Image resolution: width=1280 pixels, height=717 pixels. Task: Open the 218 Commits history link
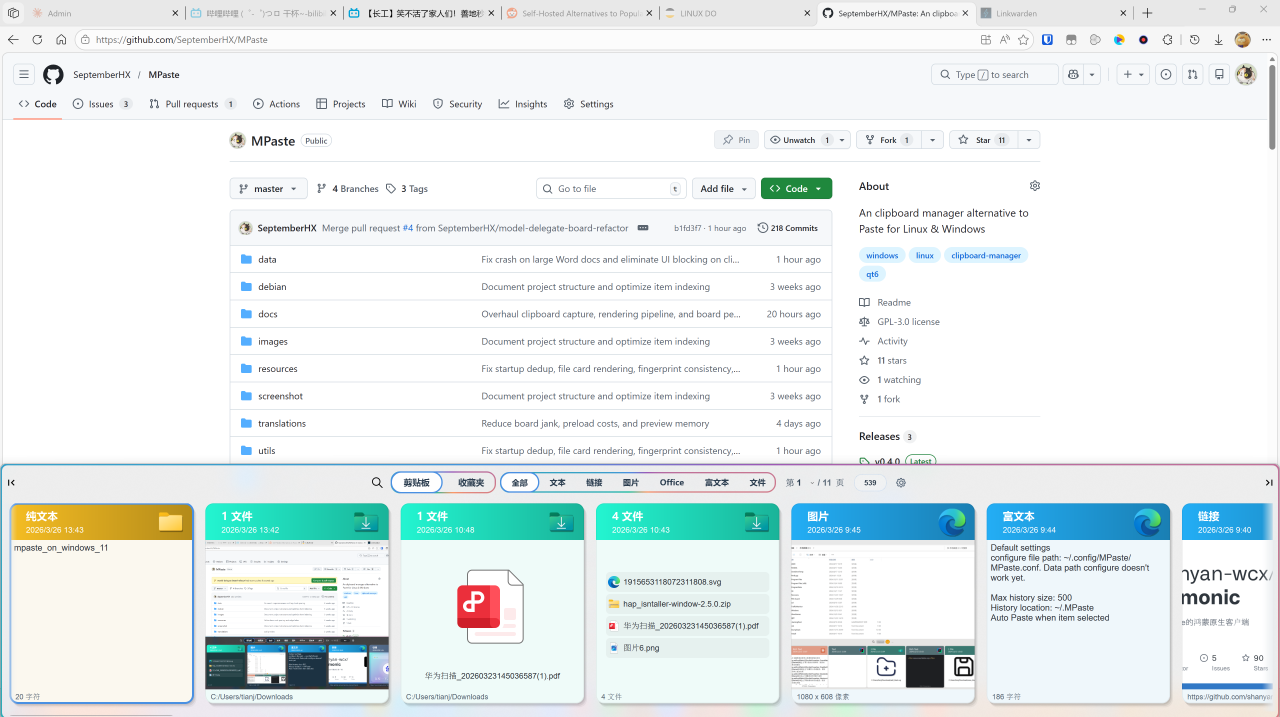[x=788, y=228]
